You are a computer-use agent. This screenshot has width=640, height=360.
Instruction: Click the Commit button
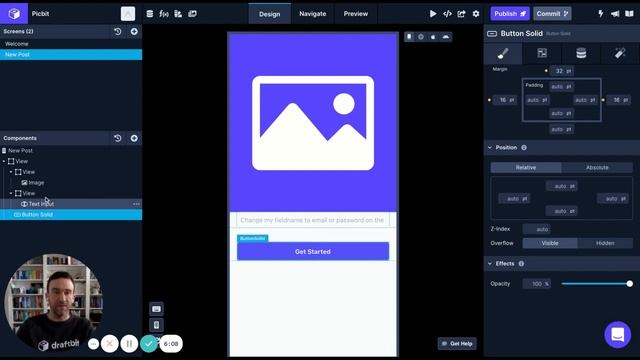552,13
